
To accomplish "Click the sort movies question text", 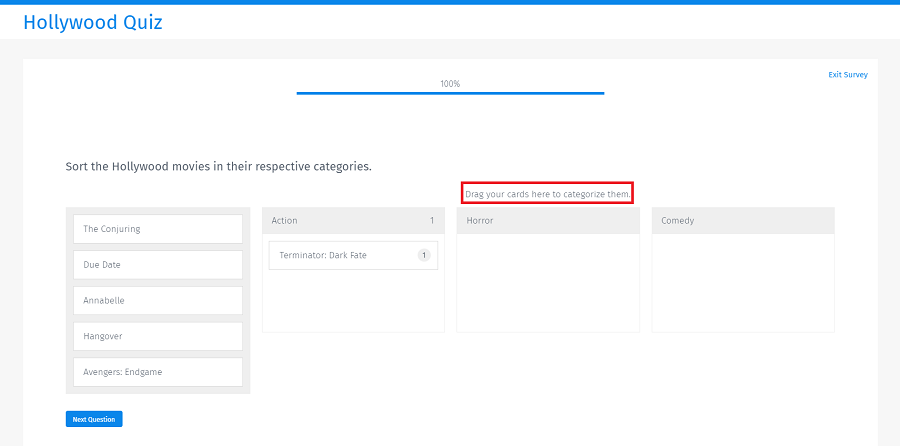I will [x=219, y=167].
